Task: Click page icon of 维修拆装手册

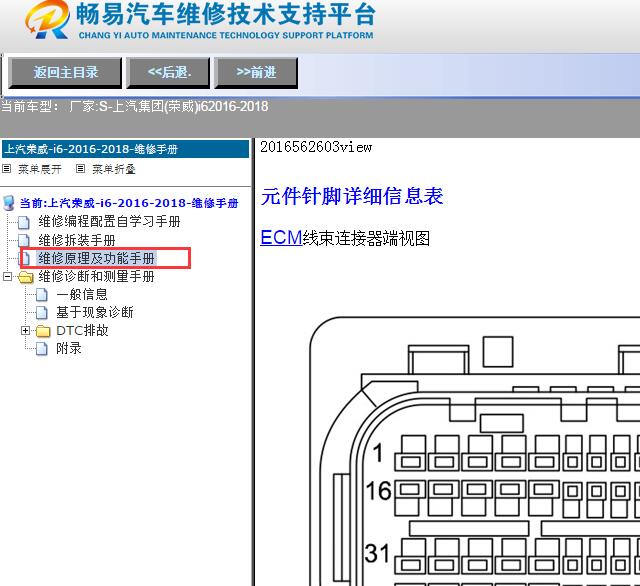Action: [24, 240]
